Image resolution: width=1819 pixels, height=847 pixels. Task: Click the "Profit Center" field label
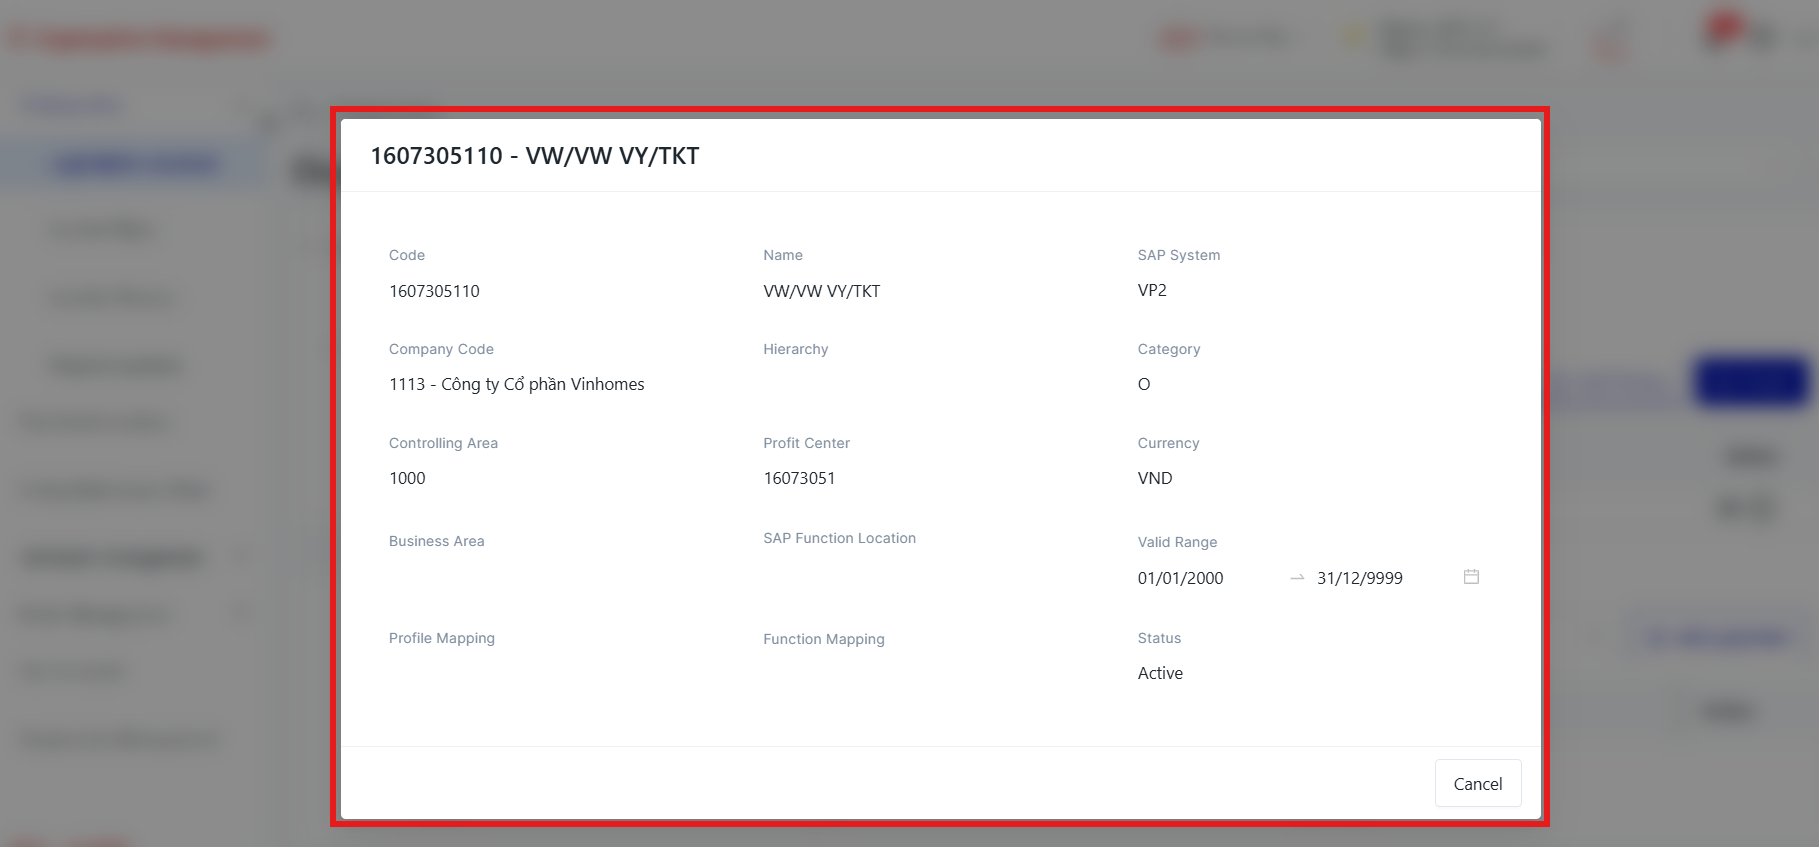click(x=807, y=443)
